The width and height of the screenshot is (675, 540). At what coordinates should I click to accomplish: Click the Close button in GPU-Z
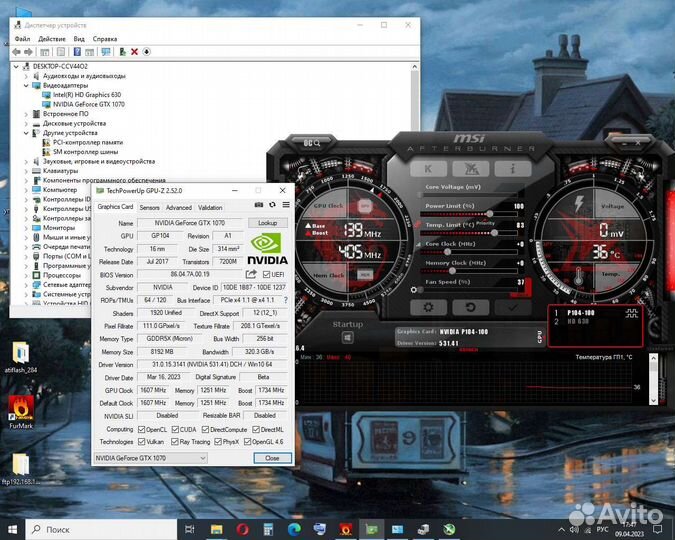point(272,458)
